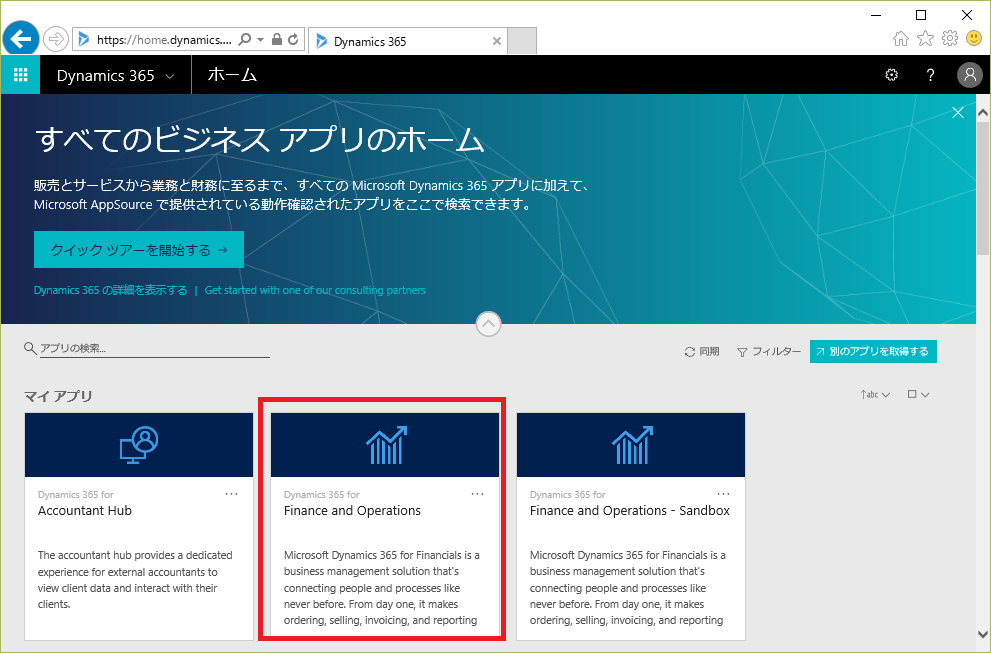Open favorites star icon
Screen dimensions: 991x653
(925, 39)
